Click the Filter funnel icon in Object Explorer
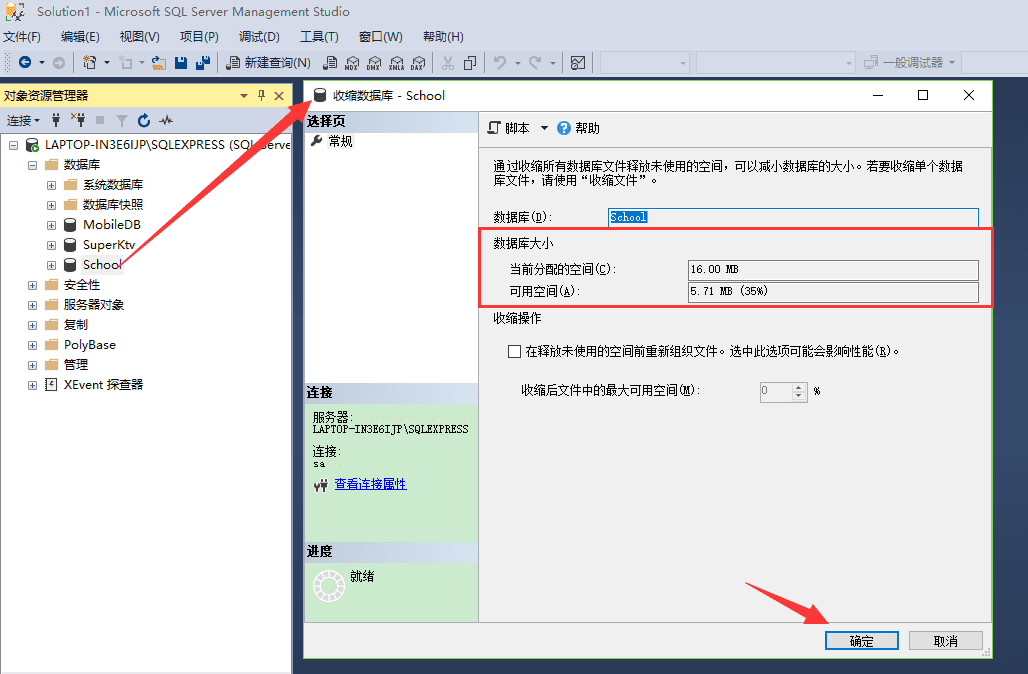 click(122, 121)
